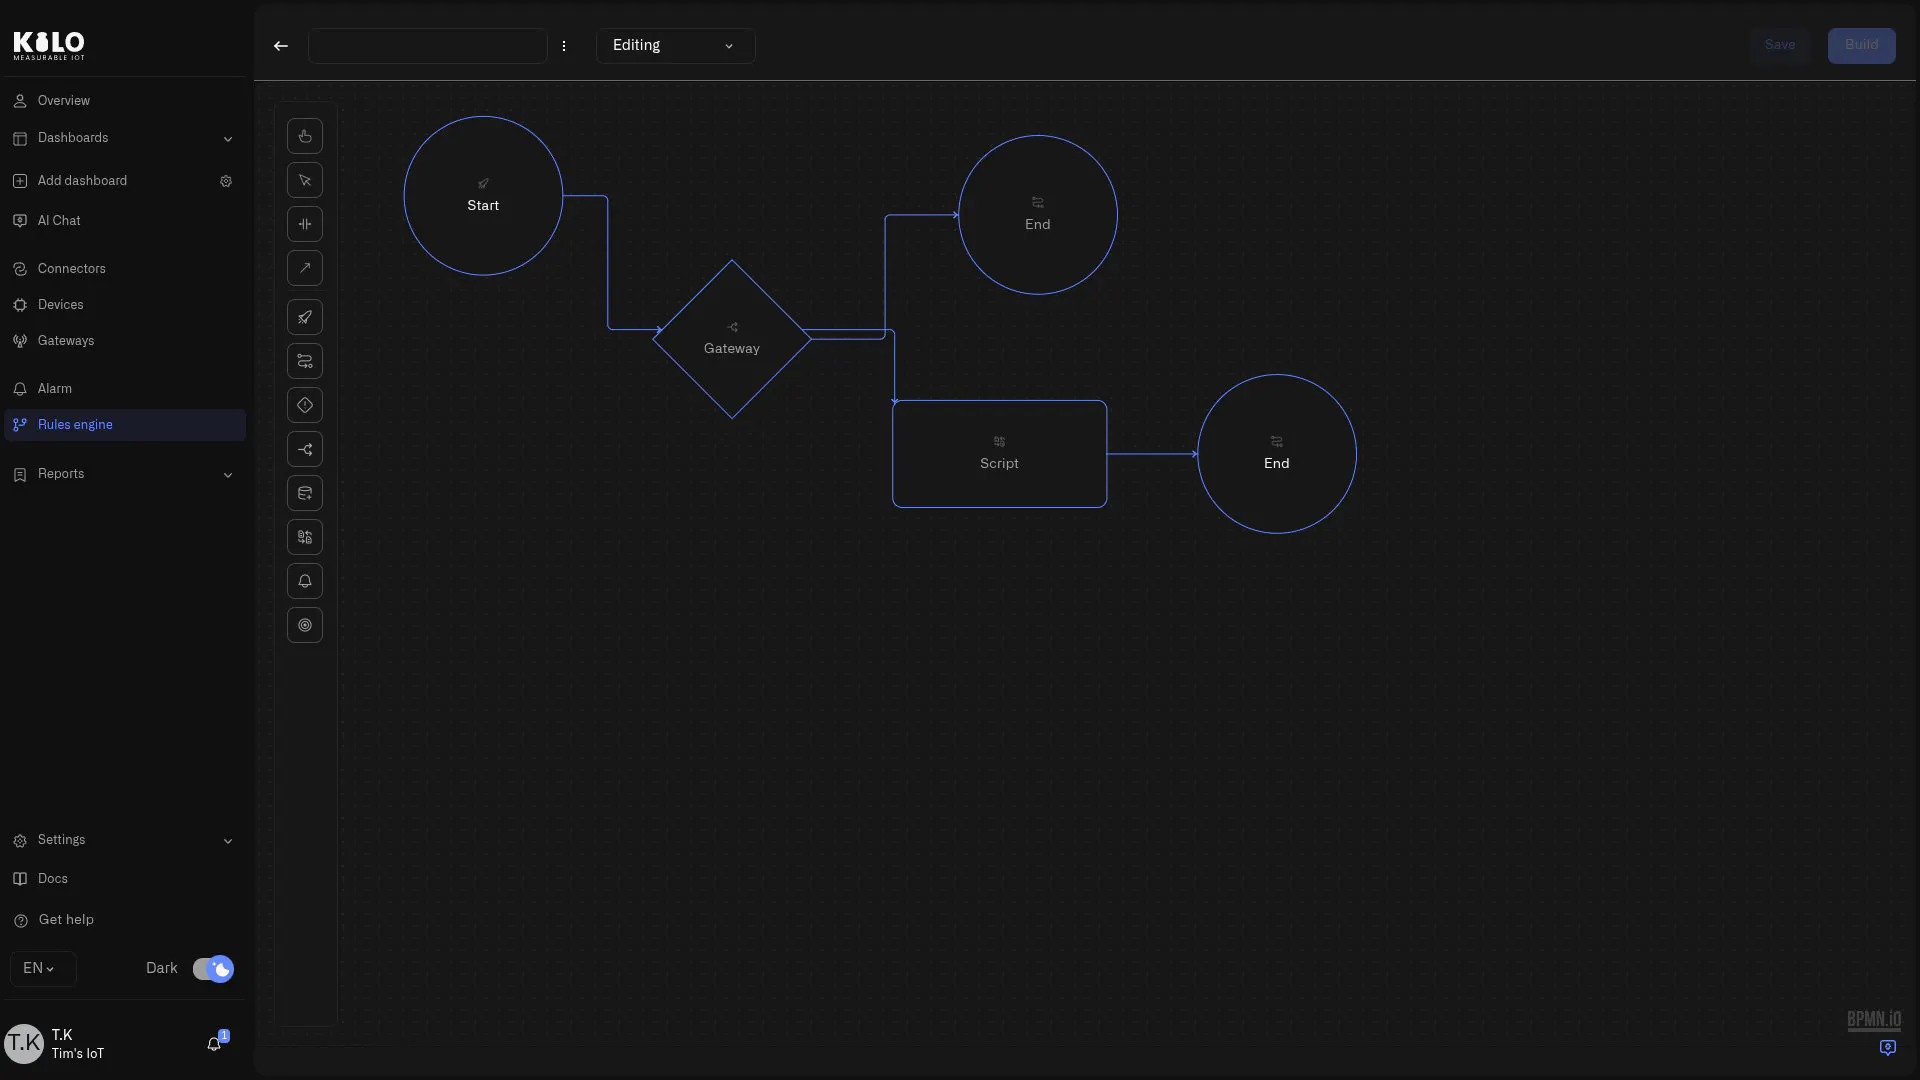Open Docs link
The image size is (1920, 1080).
pyautogui.click(x=125, y=879)
